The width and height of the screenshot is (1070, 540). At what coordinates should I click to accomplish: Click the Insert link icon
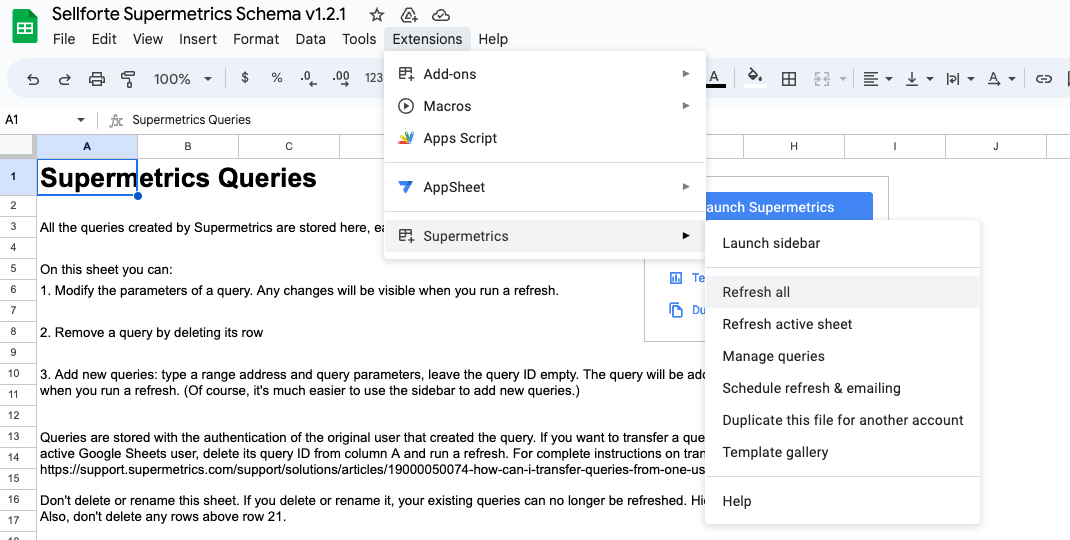1043,79
